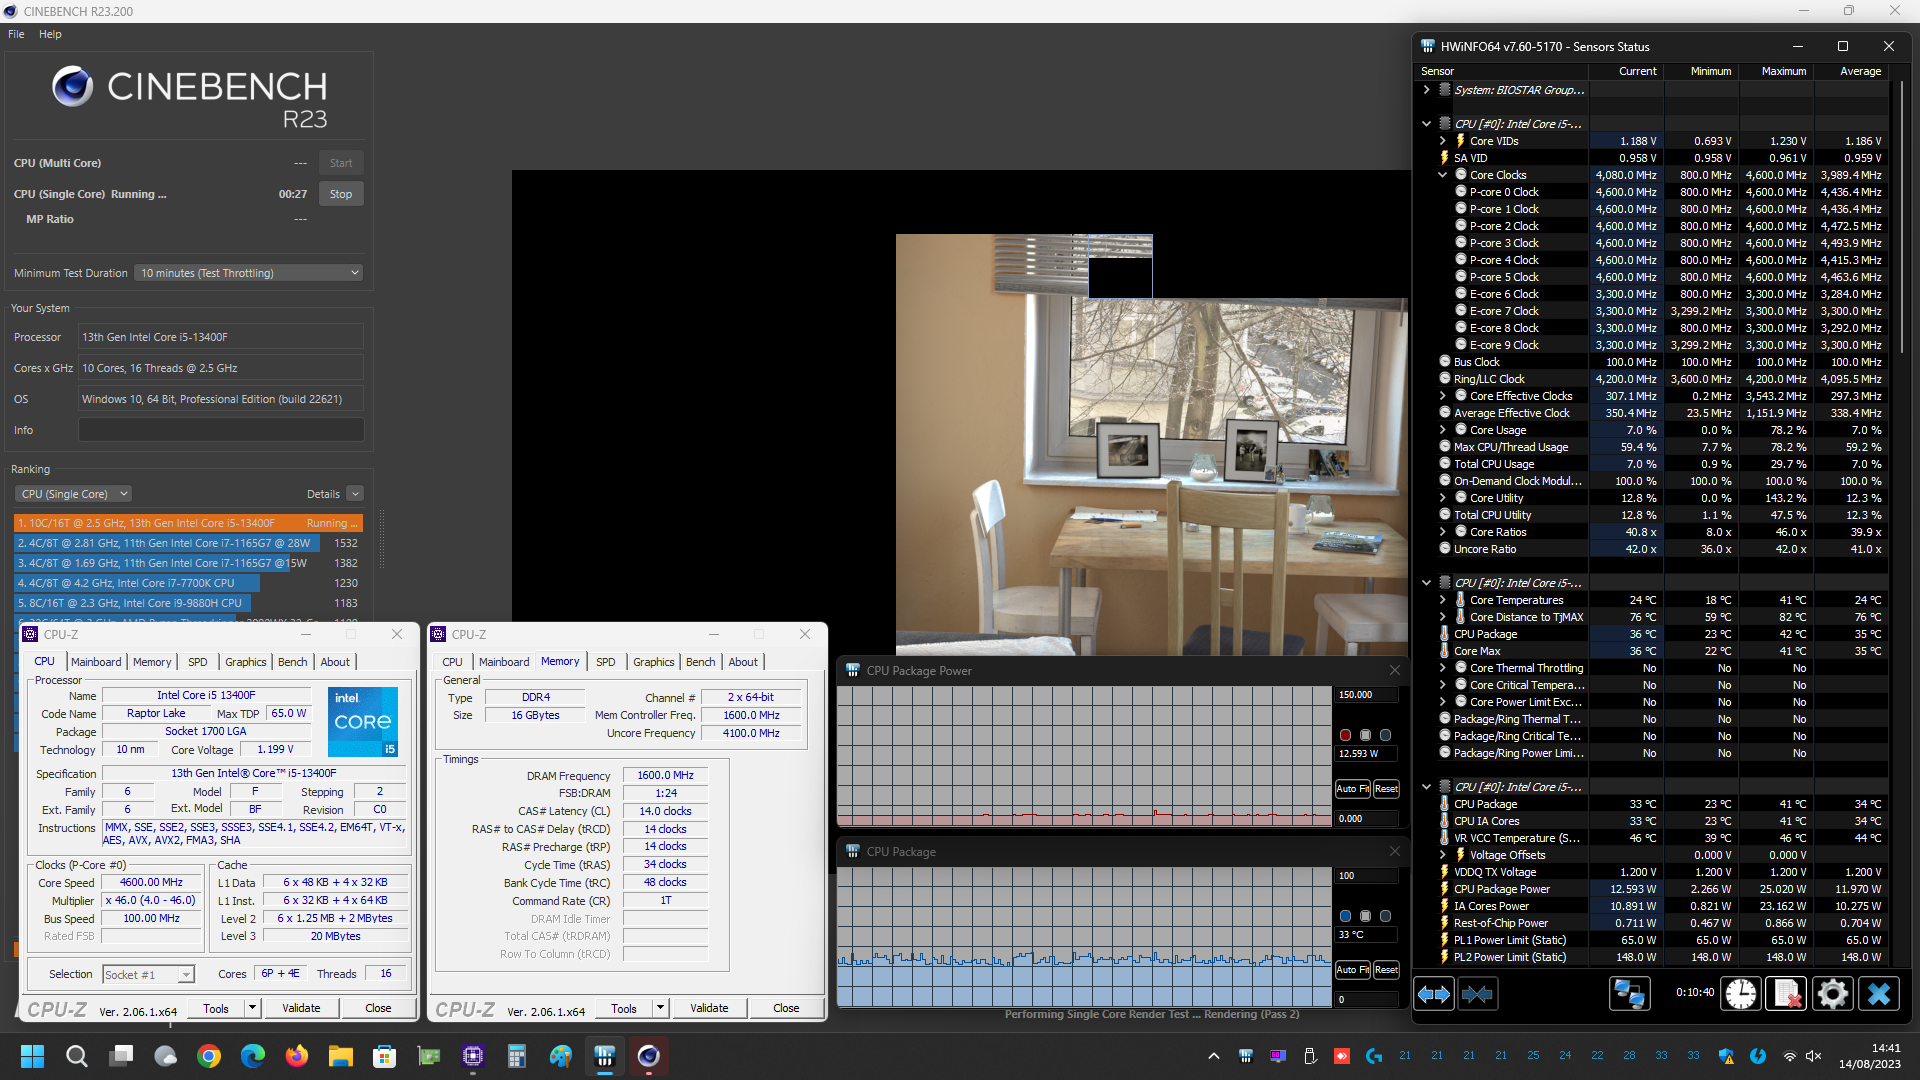This screenshot has width=1920, height=1080.
Task: Stop the CPU Single Core test
Action: tap(341, 194)
